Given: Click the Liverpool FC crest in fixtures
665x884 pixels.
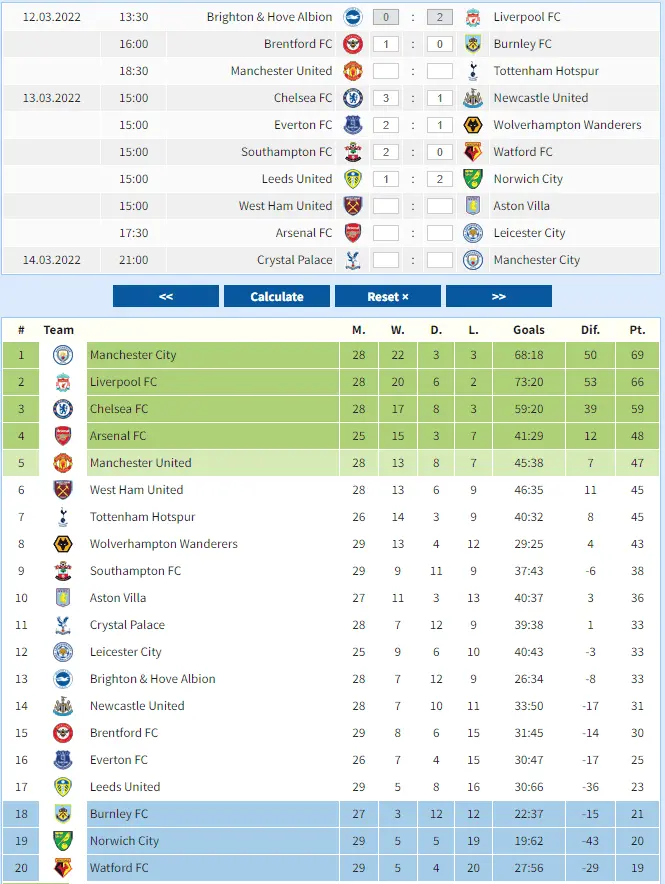Looking at the screenshot, I should (473, 17).
